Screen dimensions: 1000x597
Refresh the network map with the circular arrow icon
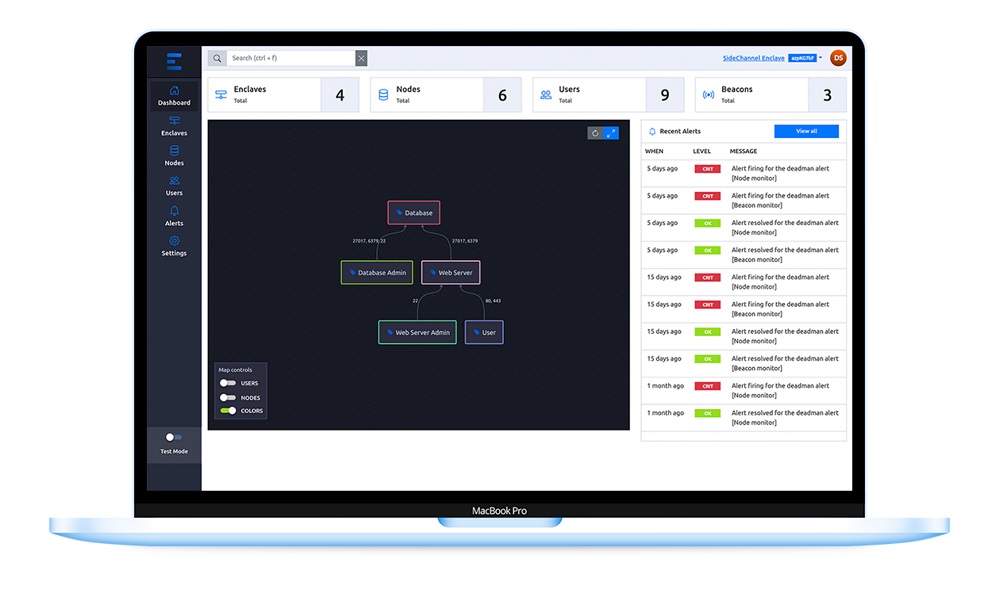pyautogui.click(x=595, y=132)
